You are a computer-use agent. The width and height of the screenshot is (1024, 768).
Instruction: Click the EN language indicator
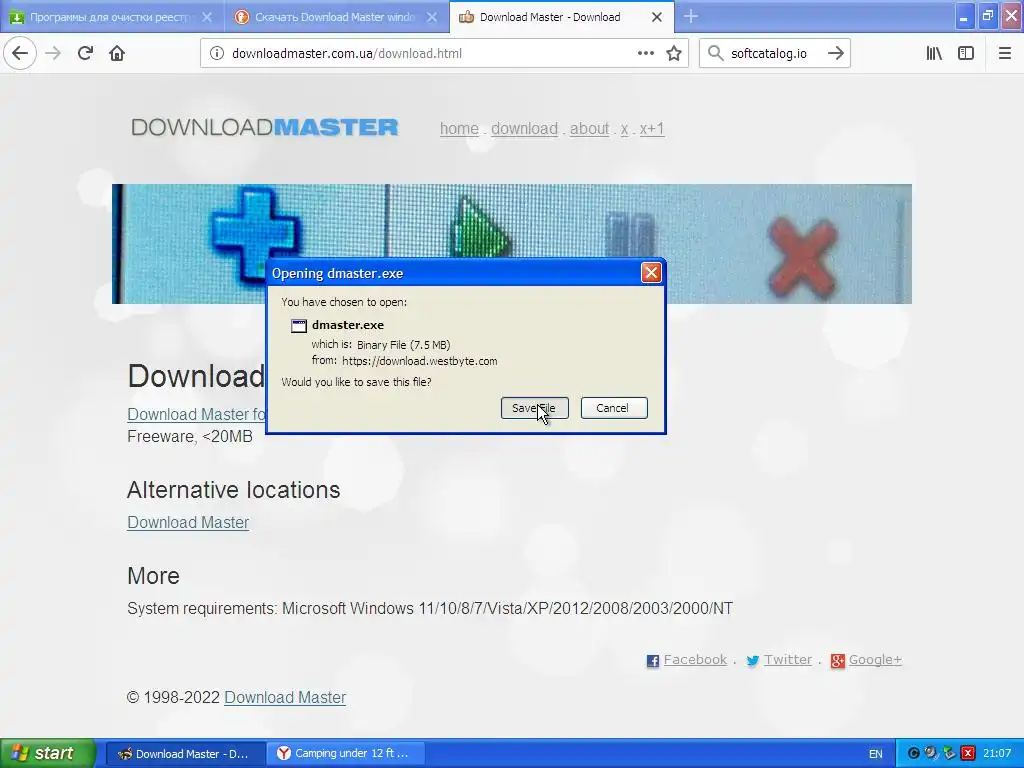(876, 754)
